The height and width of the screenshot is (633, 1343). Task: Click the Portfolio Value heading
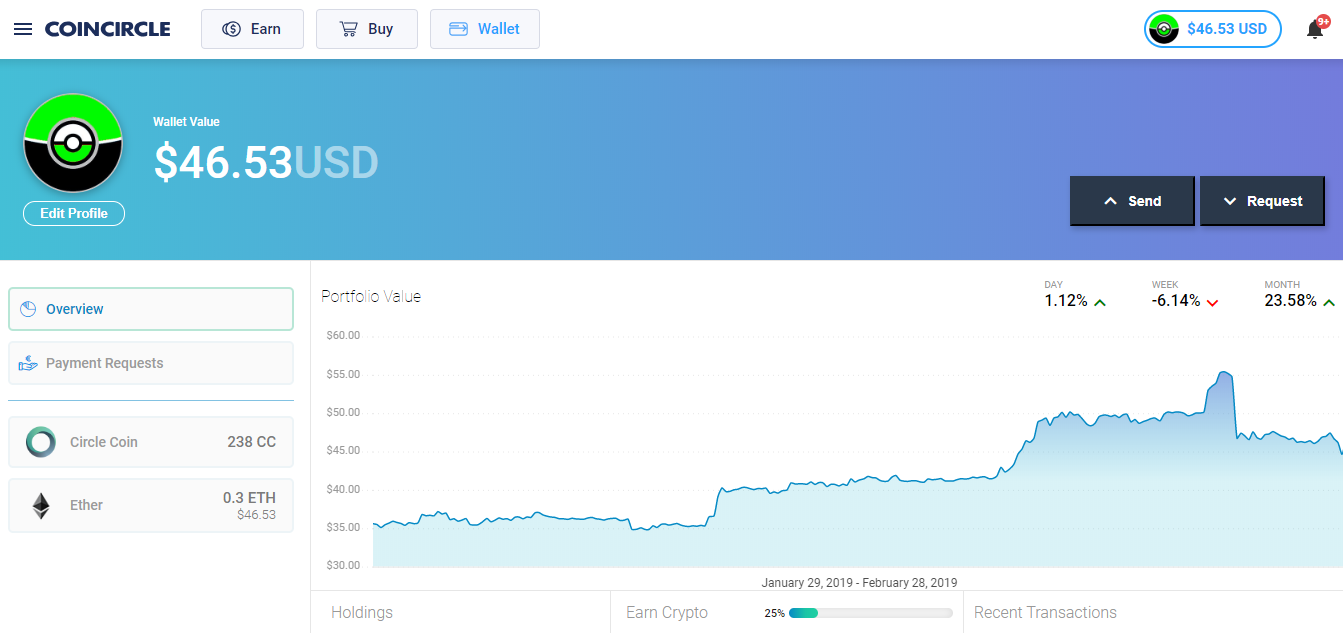click(371, 296)
